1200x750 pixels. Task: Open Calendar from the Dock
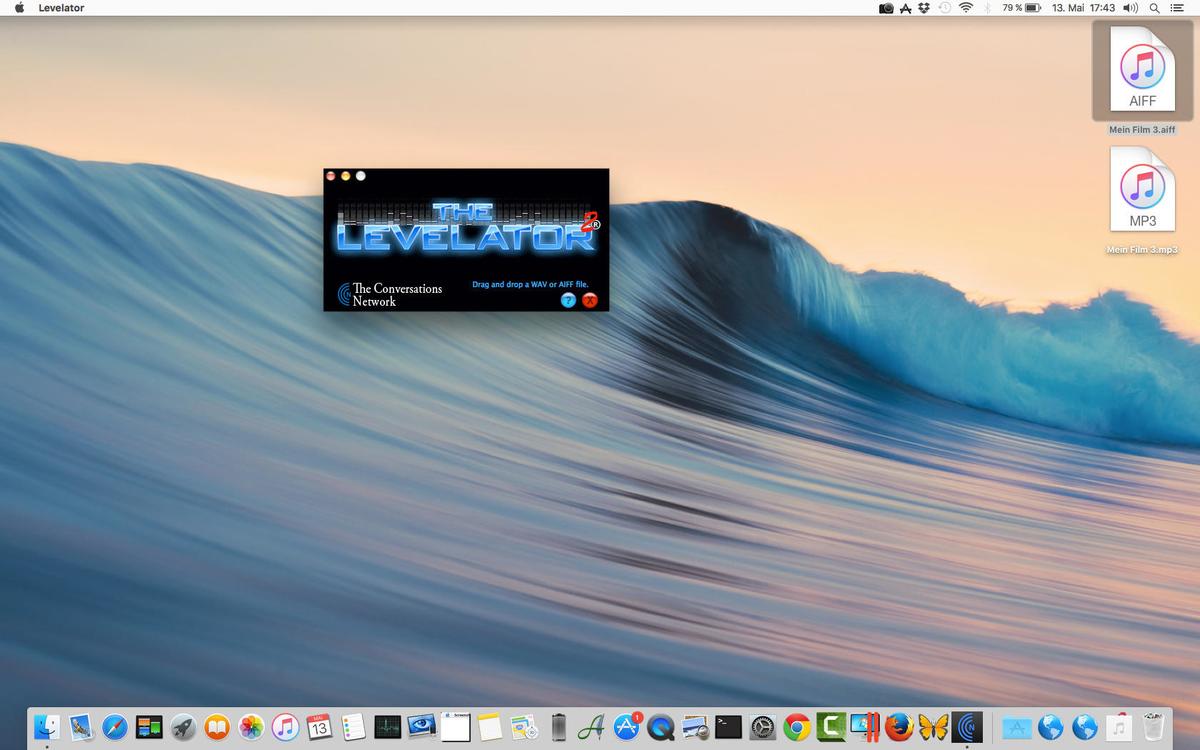pos(319,727)
